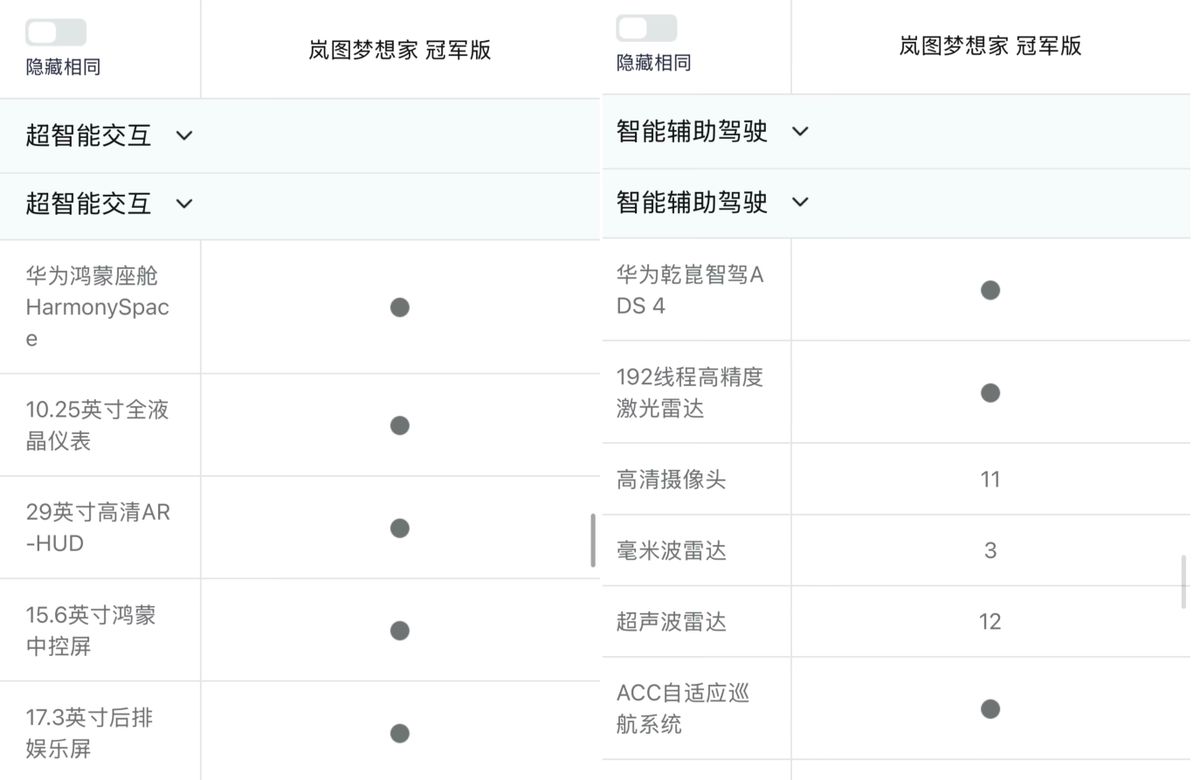Click the dot for 29英寸高清AR-HUD
This screenshot has height=780, width=1200.
(400, 528)
